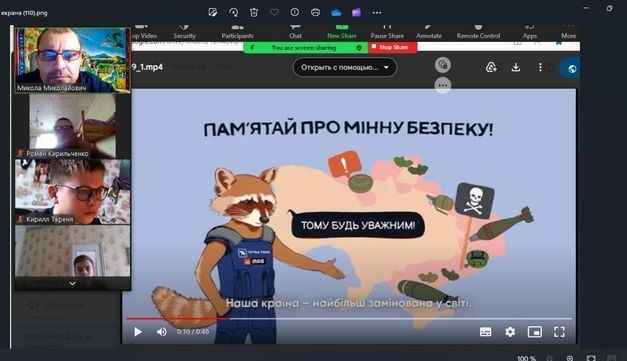Open the Drive viewer vertical-dots menu
Viewport: 627px width, 361px height.
point(540,67)
